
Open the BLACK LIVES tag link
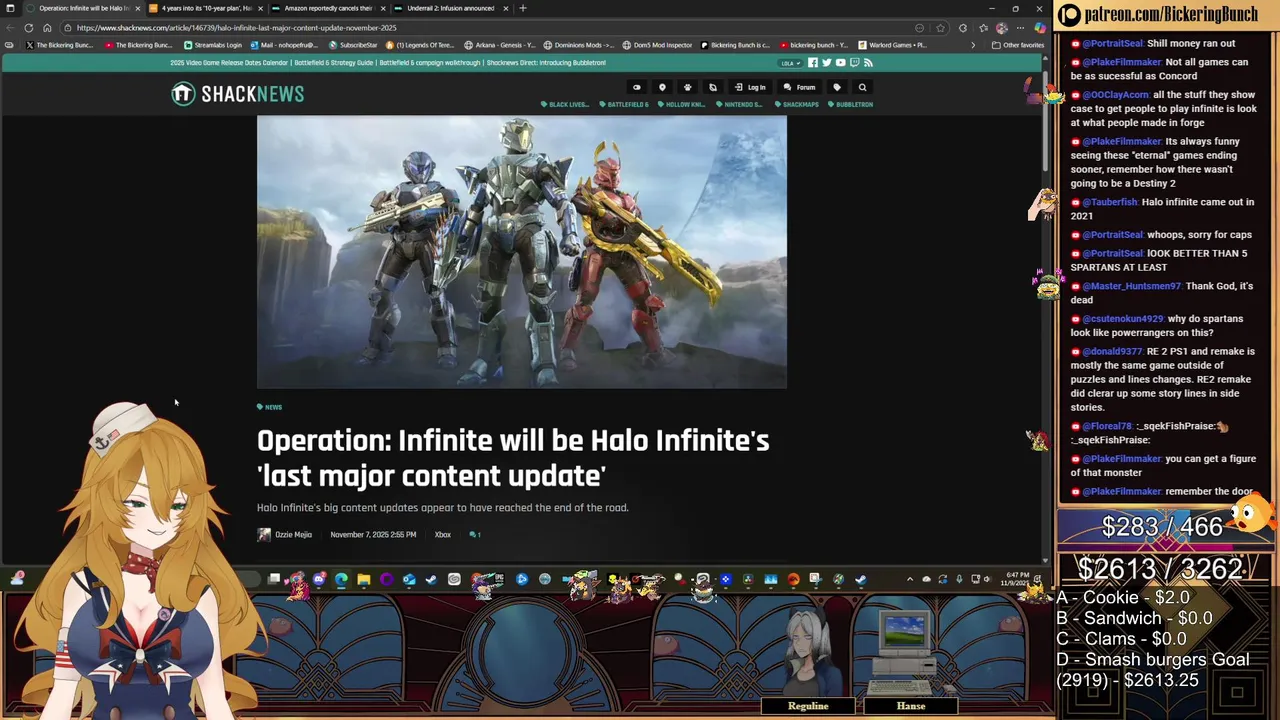[x=565, y=104]
